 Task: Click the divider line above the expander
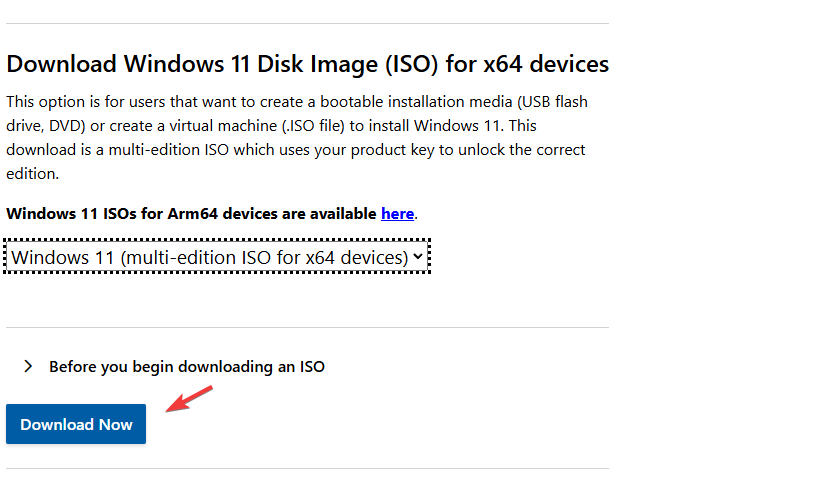(x=307, y=327)
